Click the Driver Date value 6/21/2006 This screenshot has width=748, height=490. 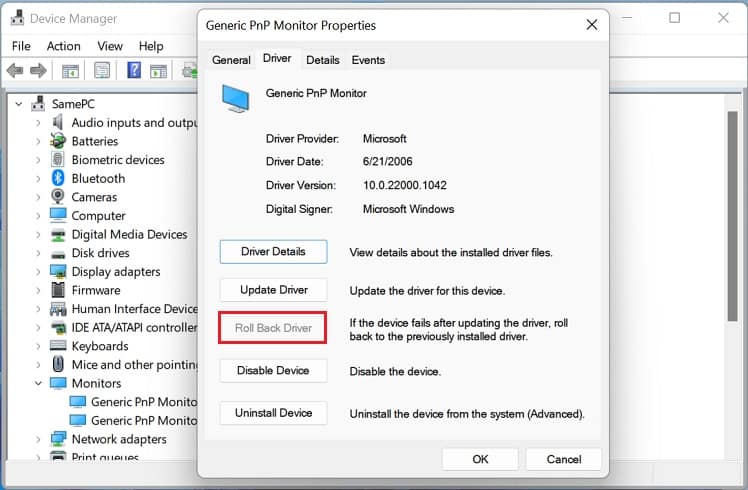coord(387,161)
